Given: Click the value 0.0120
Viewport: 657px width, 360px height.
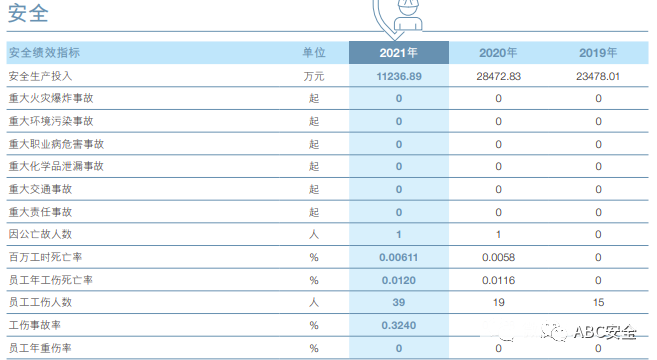Looking at the screenshot, I should (x=398, y=280).
